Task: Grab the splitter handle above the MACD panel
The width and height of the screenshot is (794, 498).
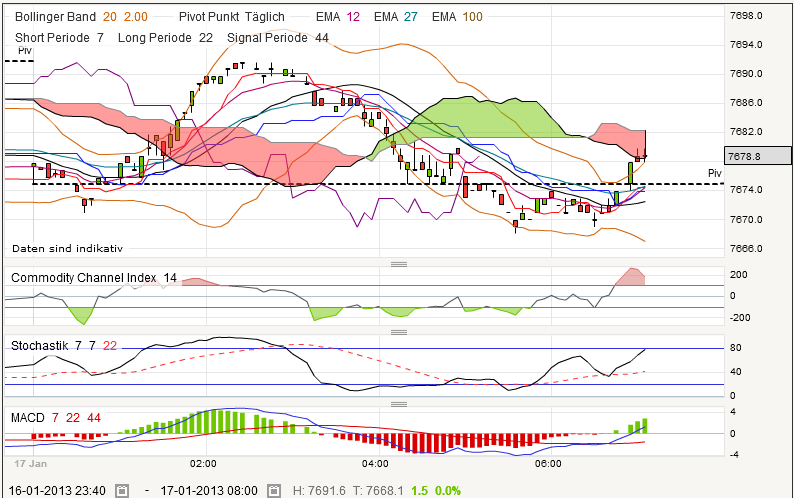Action: point(399,404)
